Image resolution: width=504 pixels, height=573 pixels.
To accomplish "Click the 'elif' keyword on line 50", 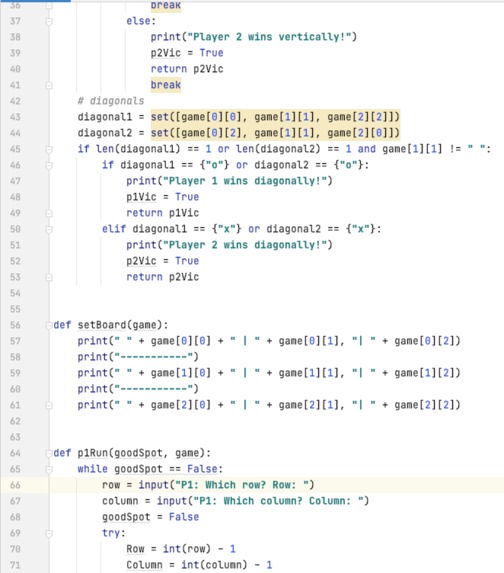I will [x=114, y=229].
